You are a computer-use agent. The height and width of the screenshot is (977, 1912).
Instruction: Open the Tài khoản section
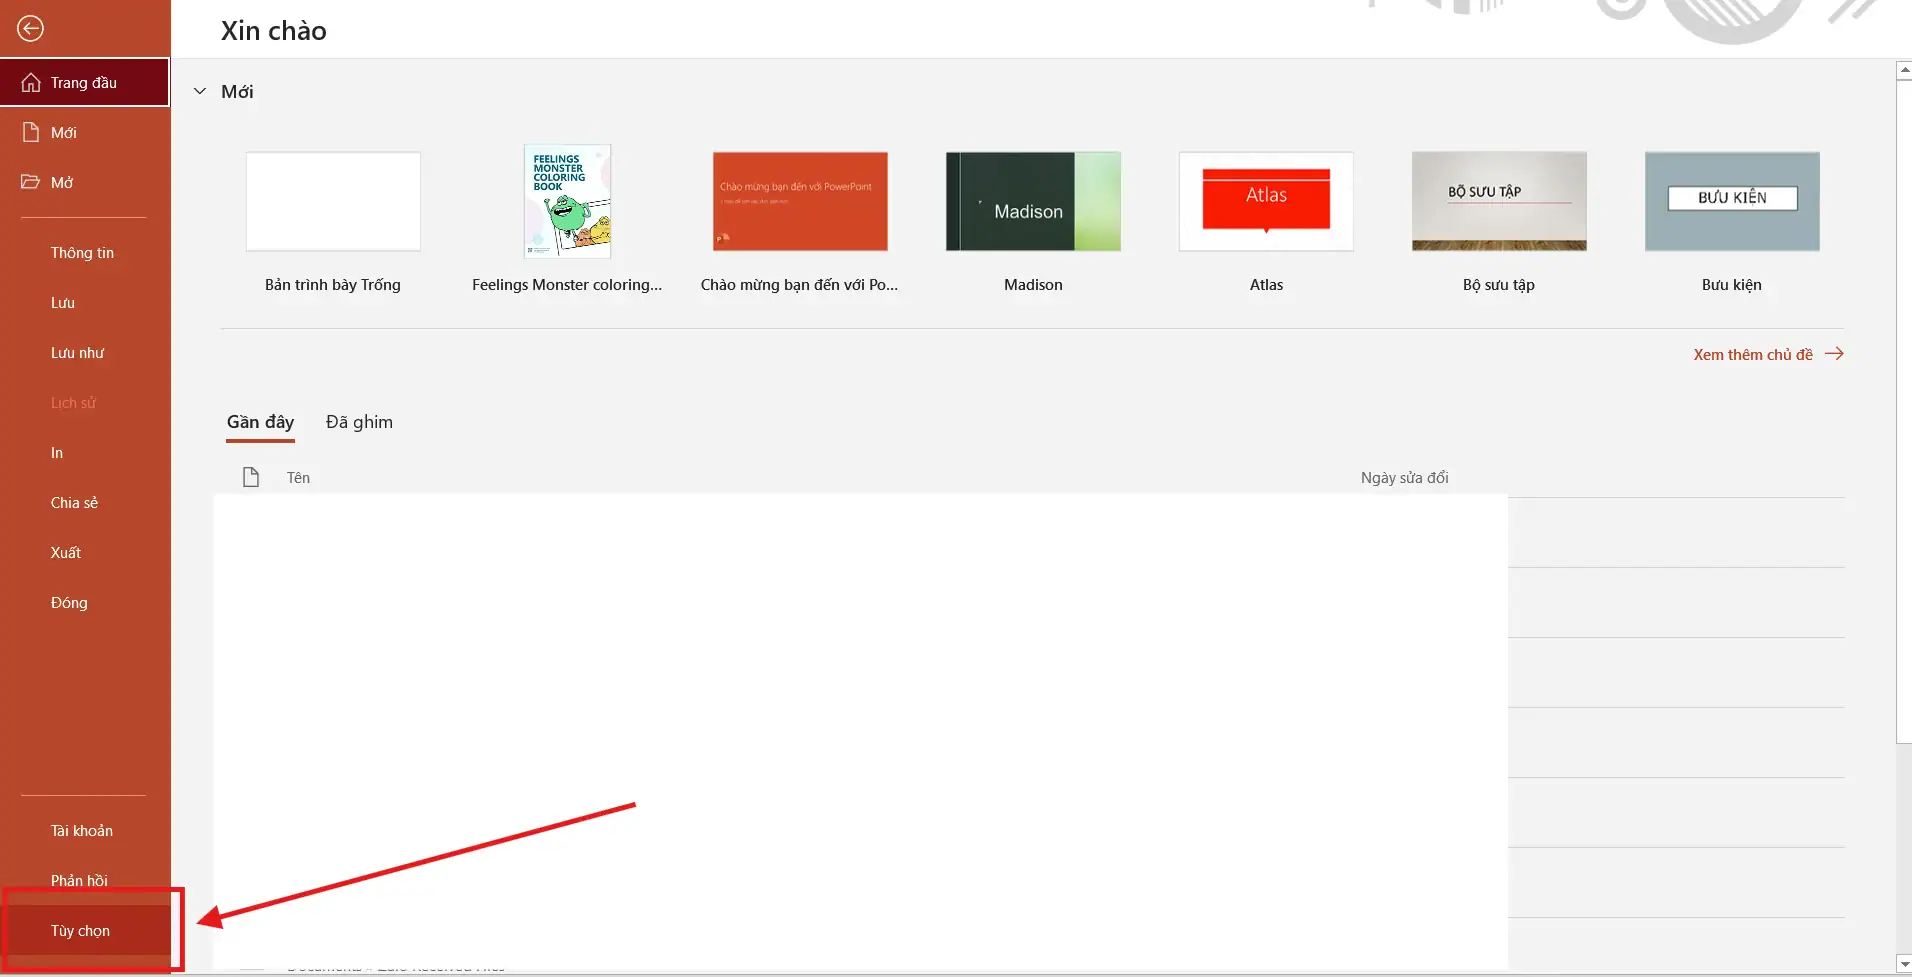click(82, 829)
